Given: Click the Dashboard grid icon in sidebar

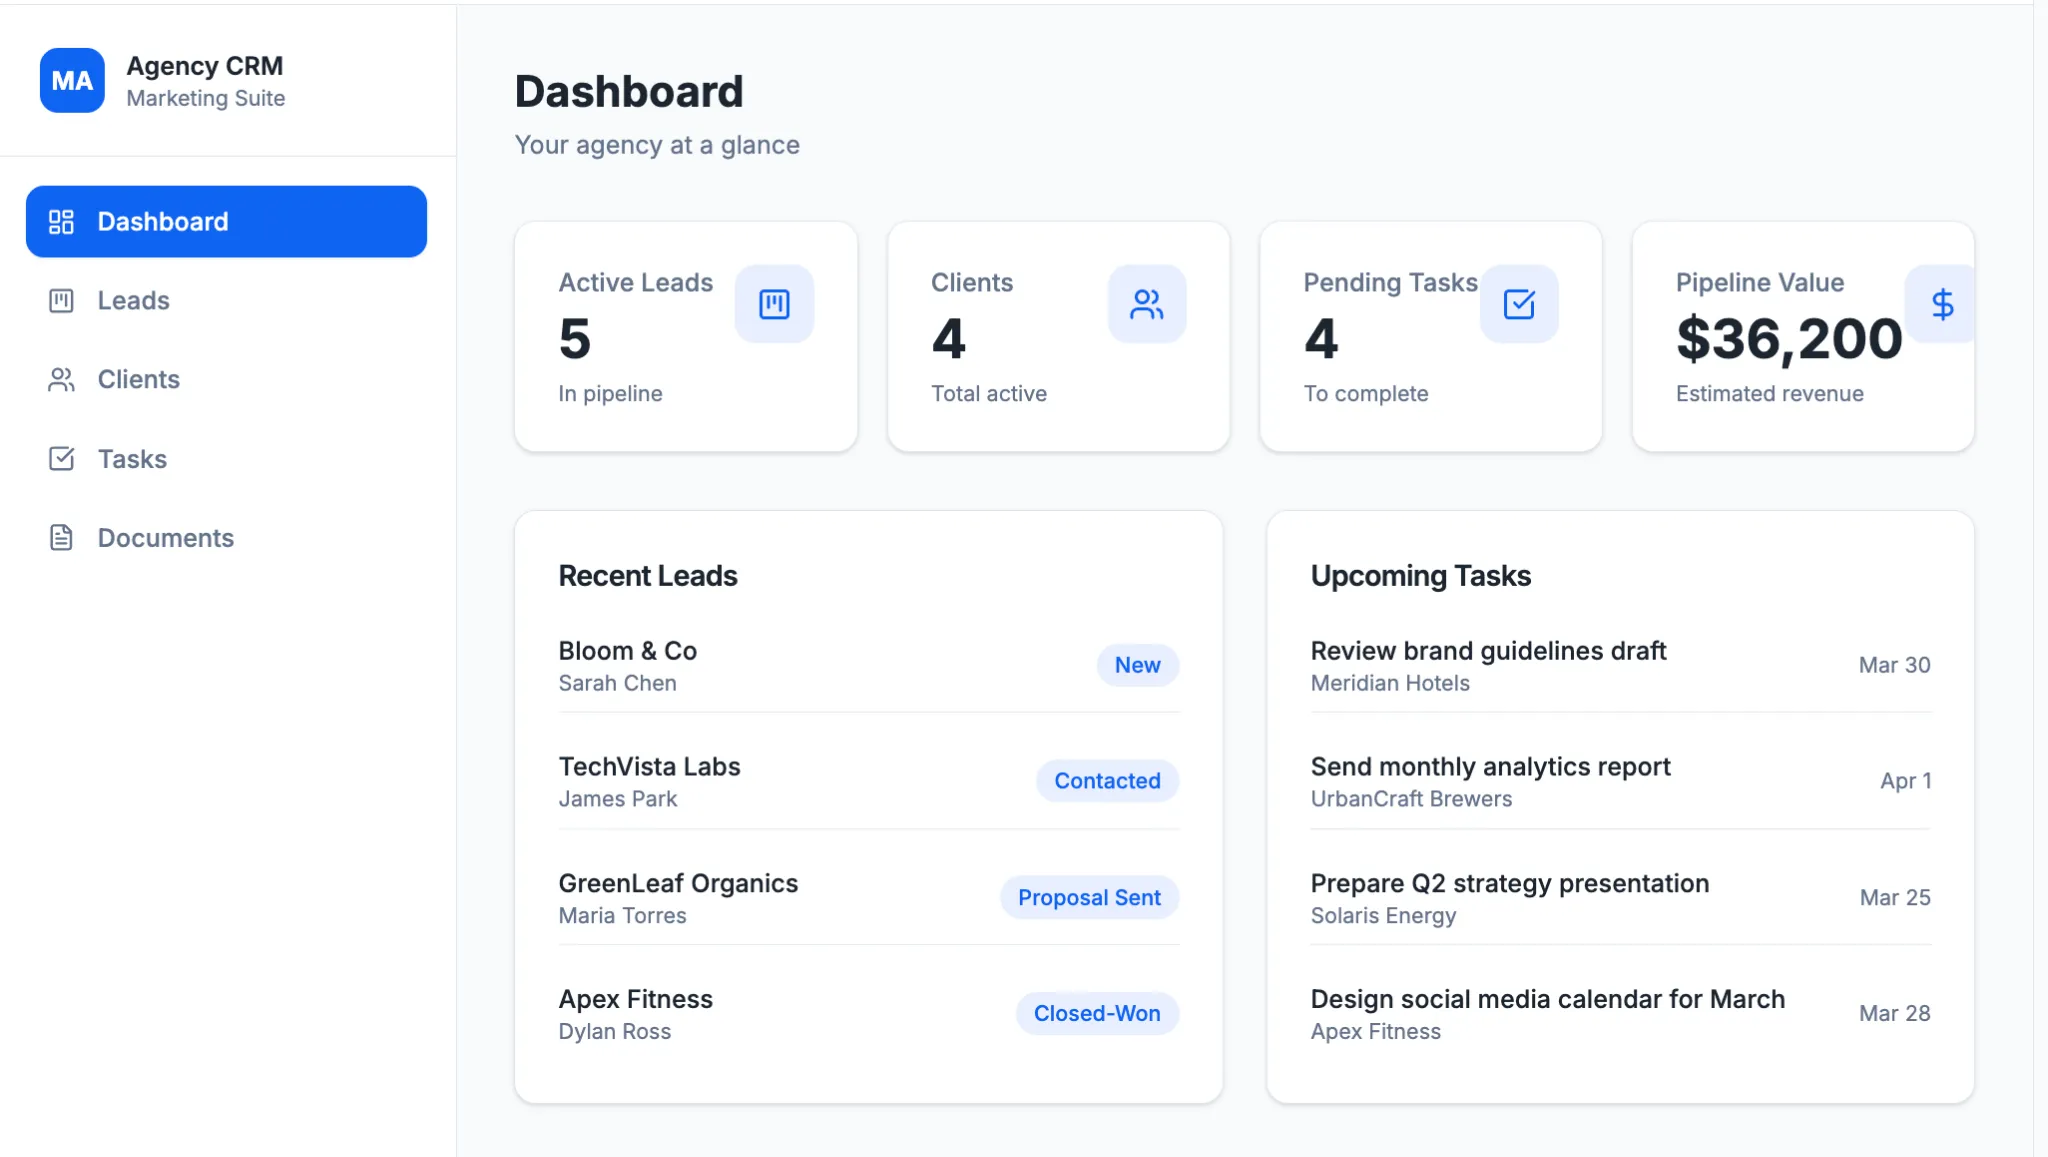Looking at the screenshot, I should coord(61,221).
